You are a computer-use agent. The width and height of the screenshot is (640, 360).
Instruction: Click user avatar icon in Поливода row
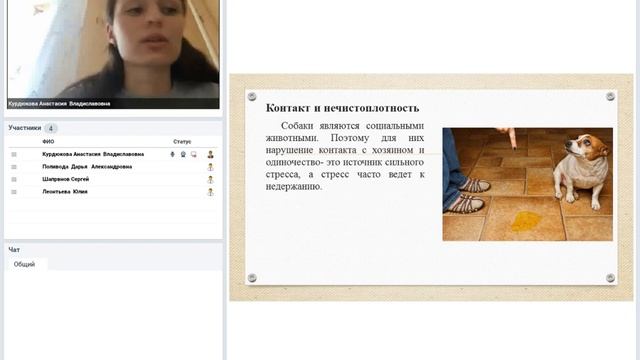point(210,167)
